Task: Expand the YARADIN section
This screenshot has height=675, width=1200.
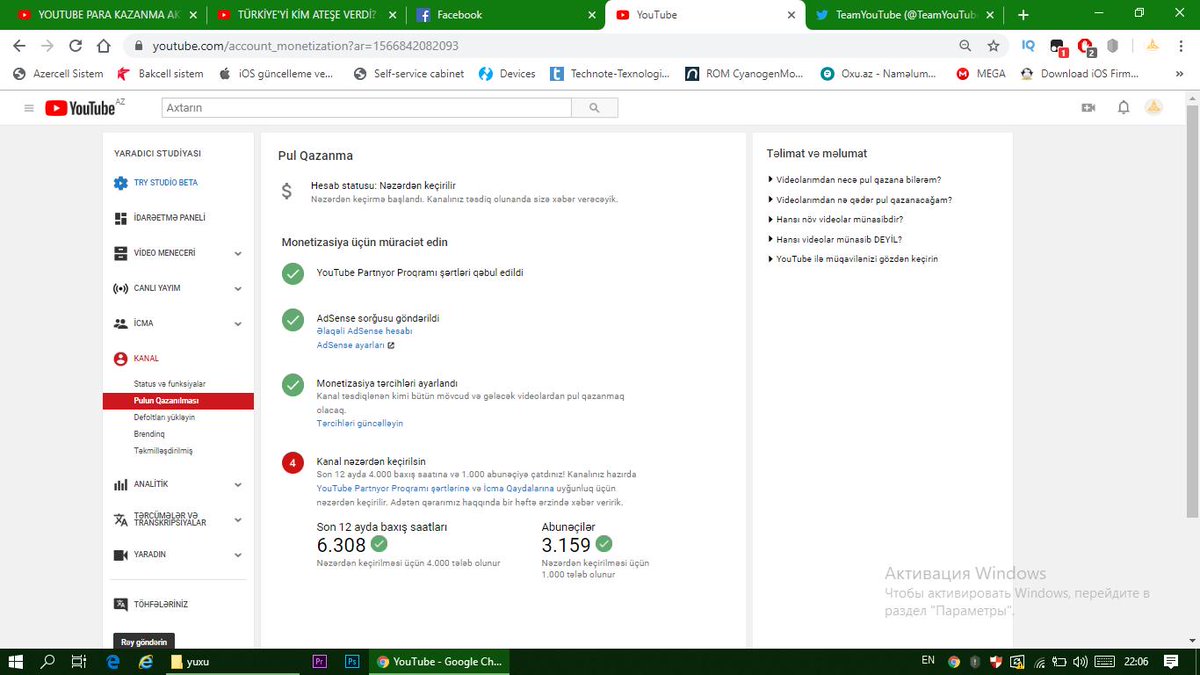Action: pyautogui.click(x=238, y=555)
